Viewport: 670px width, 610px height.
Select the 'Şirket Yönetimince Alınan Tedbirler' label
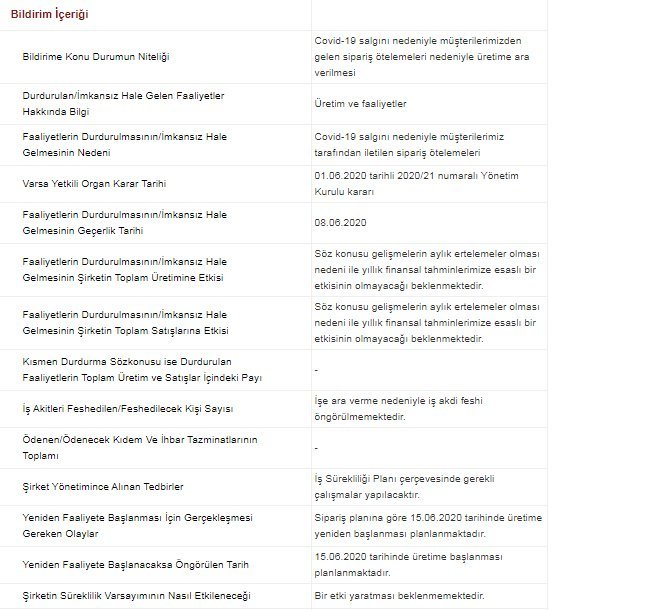point(102,487)
